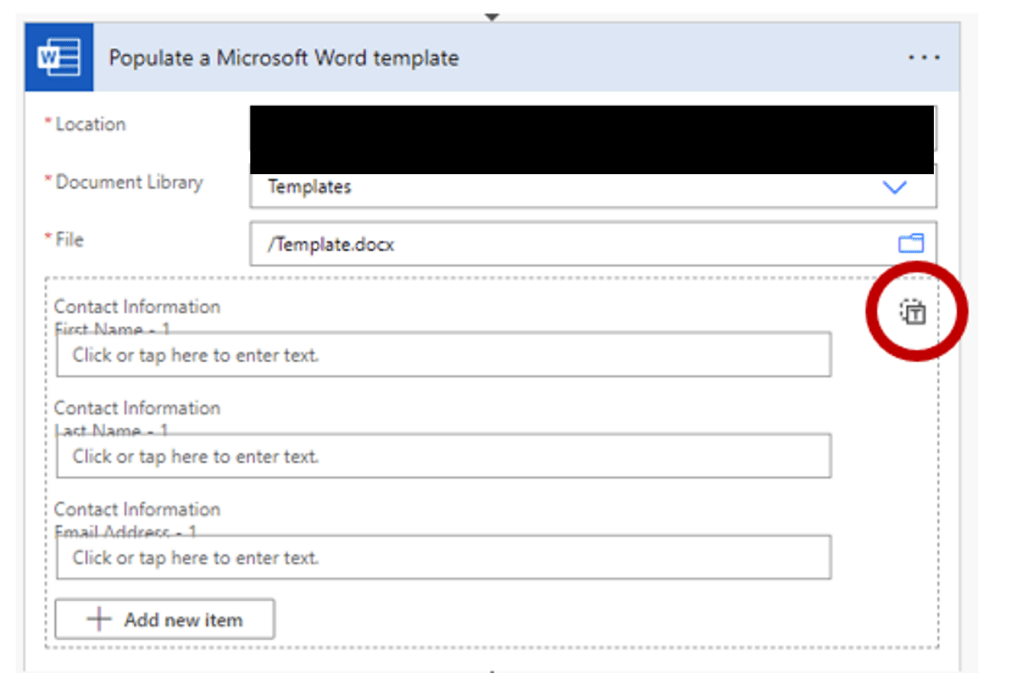
Task: Open the folder picker in the File field
Action: click(x=910, y=243)
